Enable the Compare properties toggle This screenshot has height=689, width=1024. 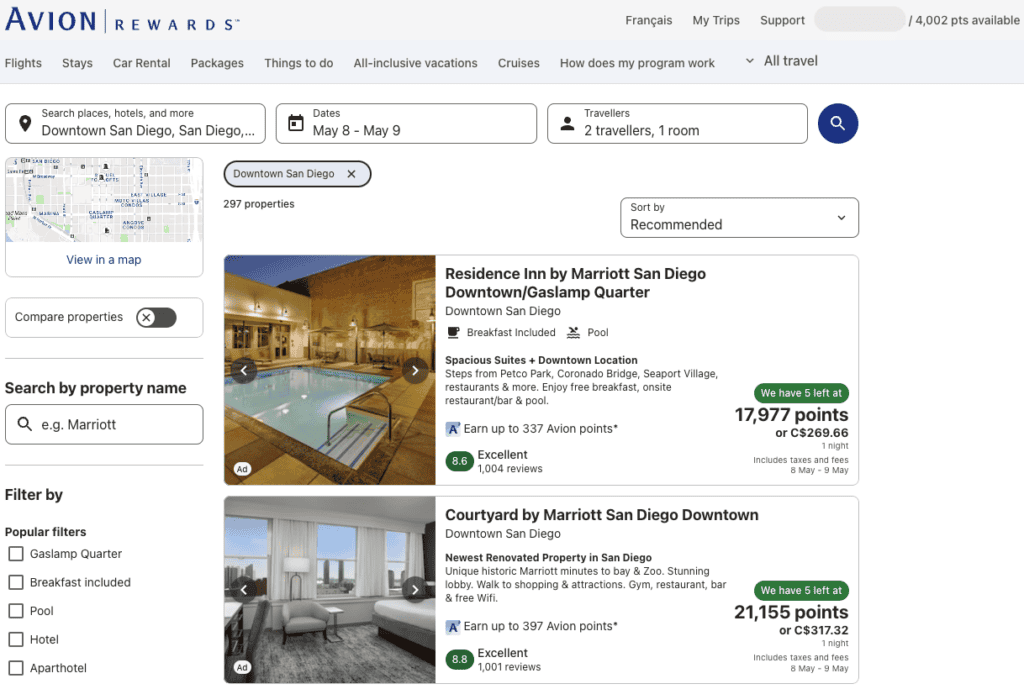[x=155, y=317]
